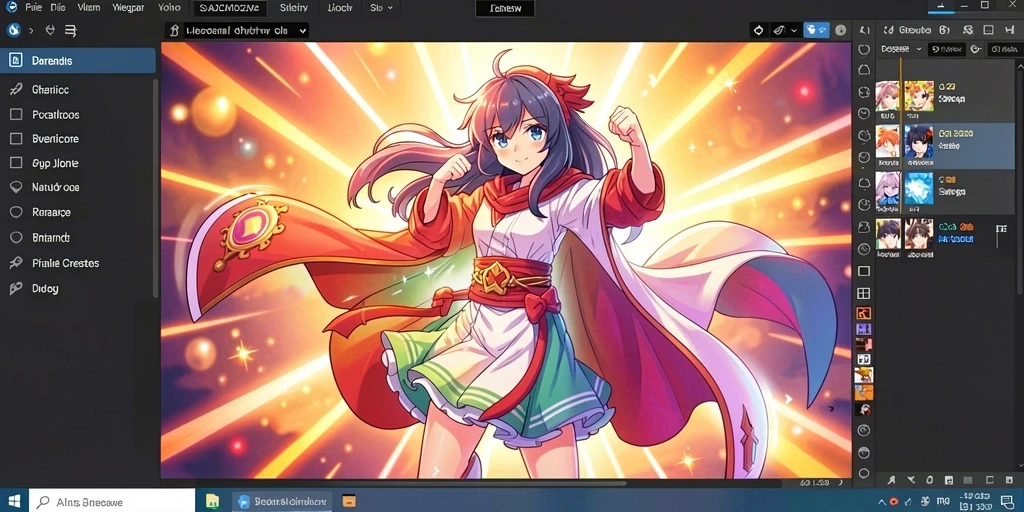Screen dimensions: 1024x512
Task: Toggle the Gyp Jlone checkbox
Action: tap(16, 163)
